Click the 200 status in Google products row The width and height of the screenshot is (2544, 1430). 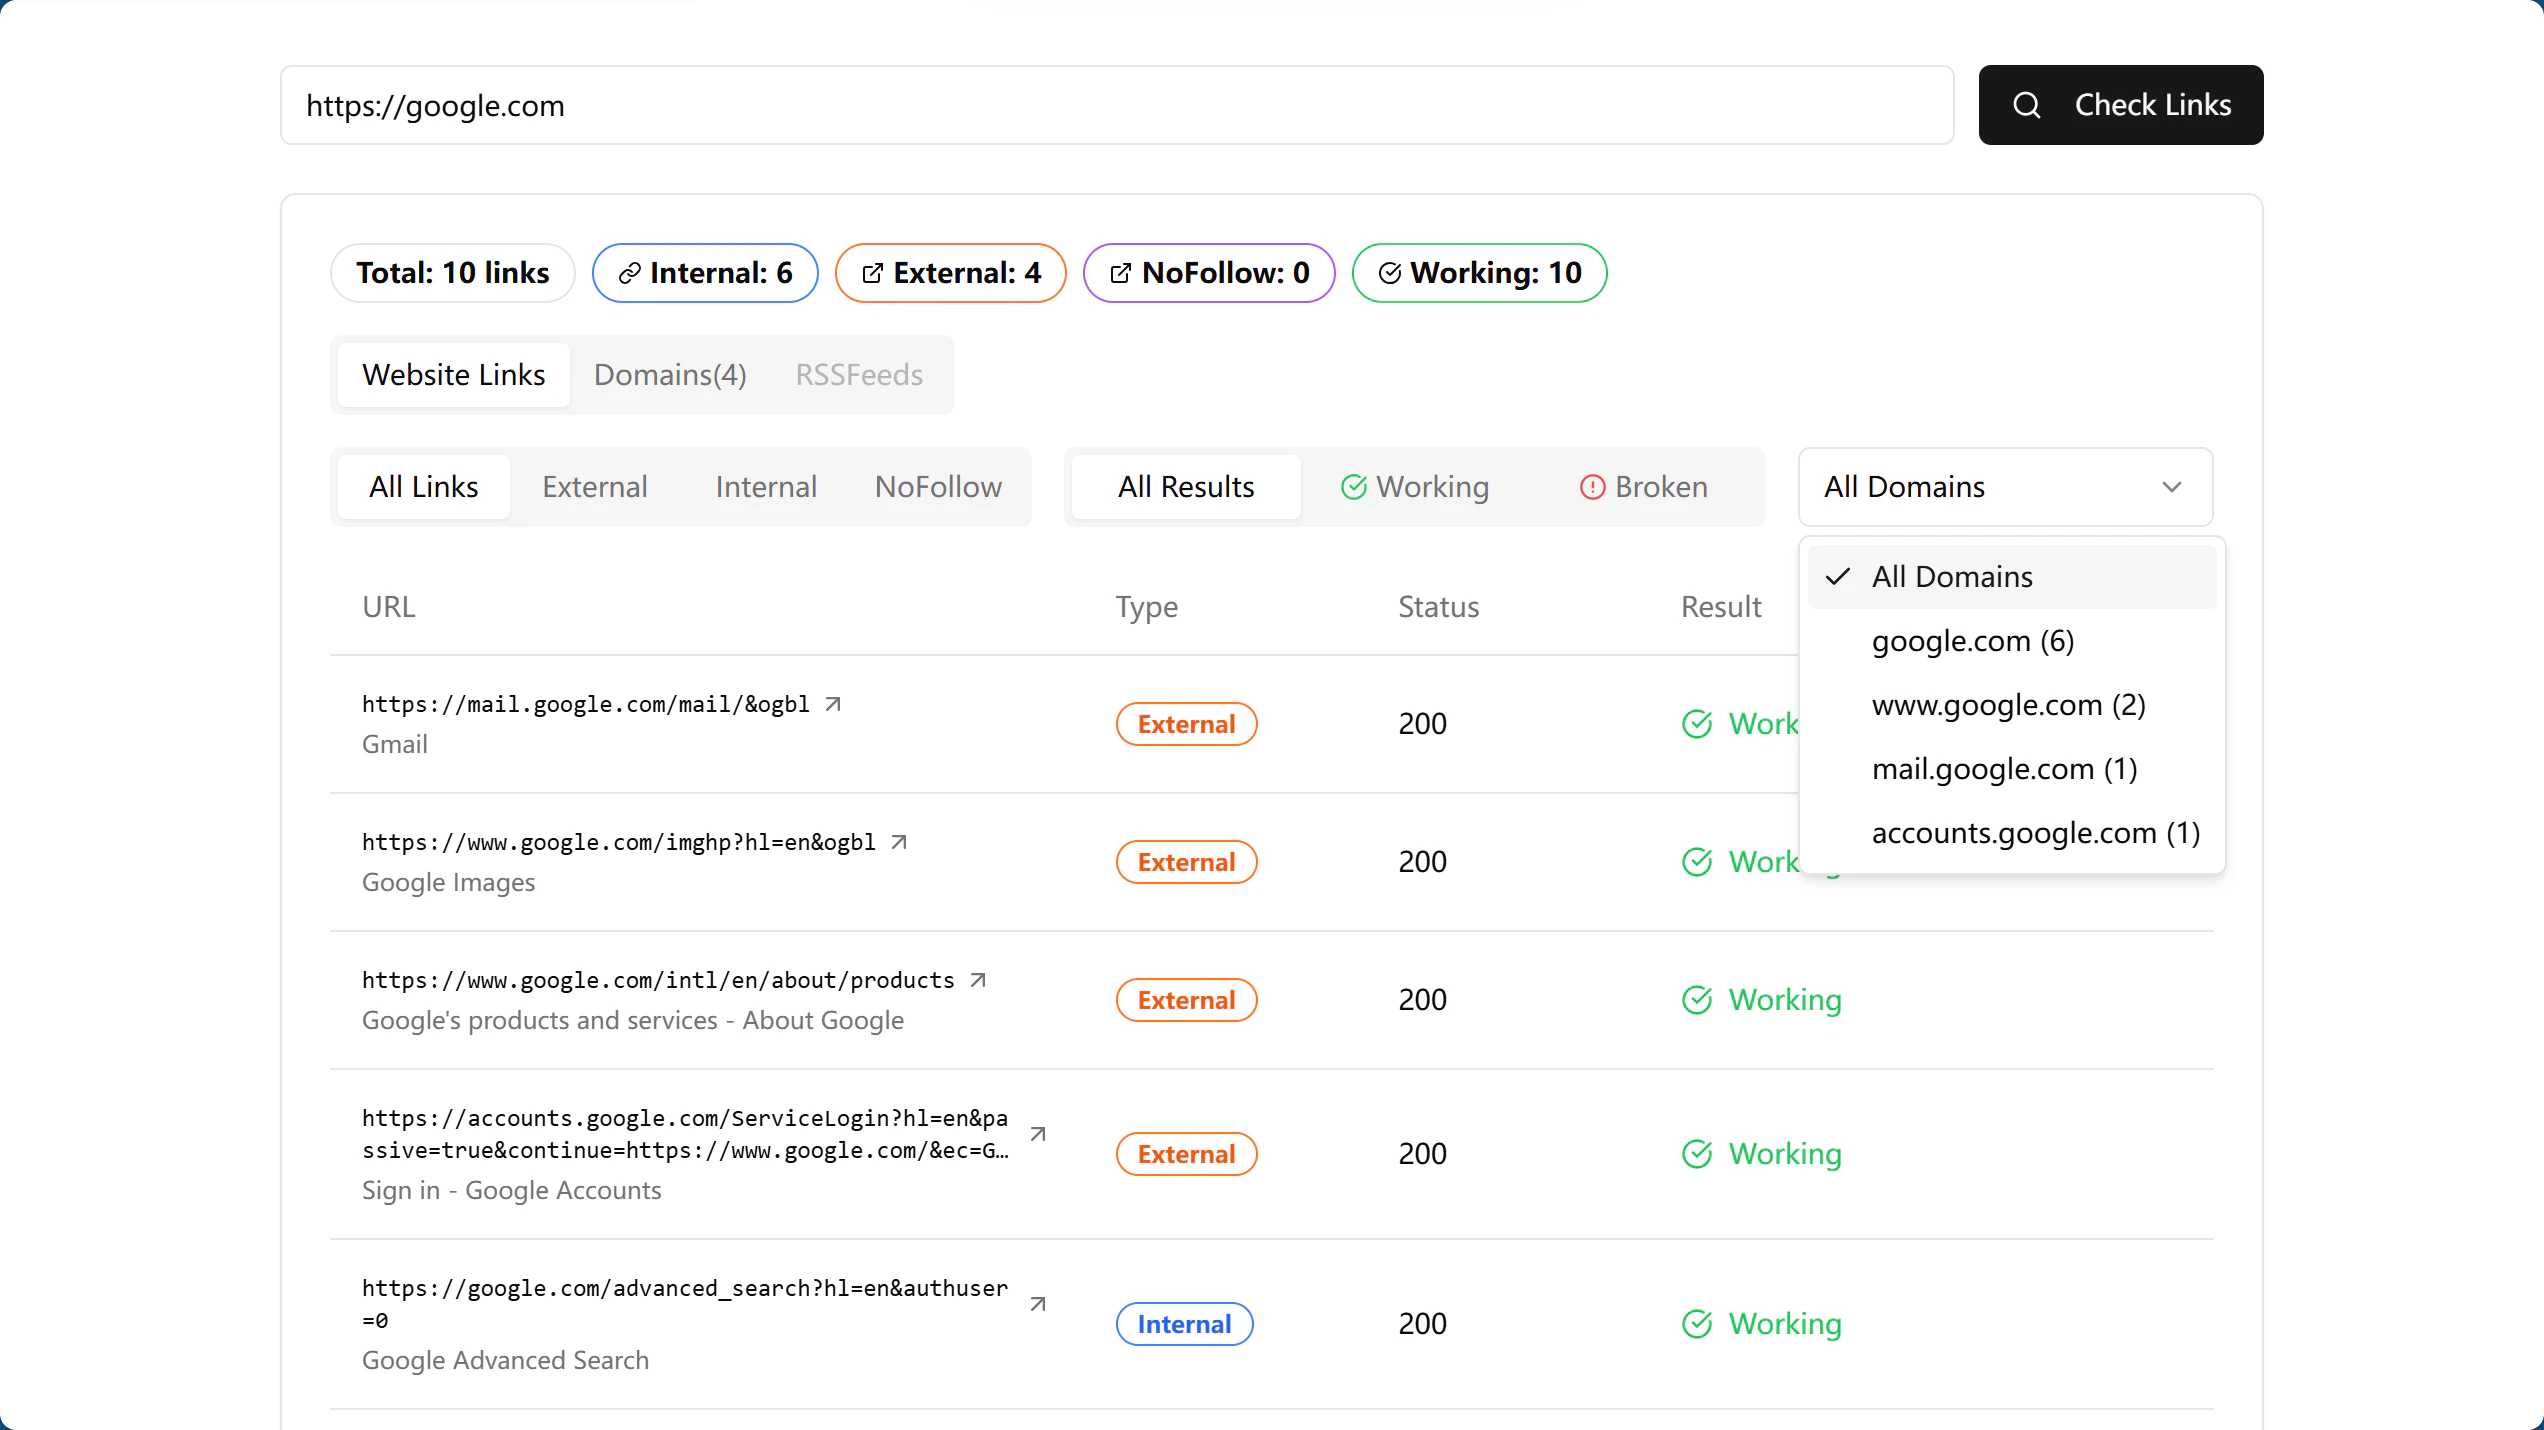click(x=1422, y=1000)
